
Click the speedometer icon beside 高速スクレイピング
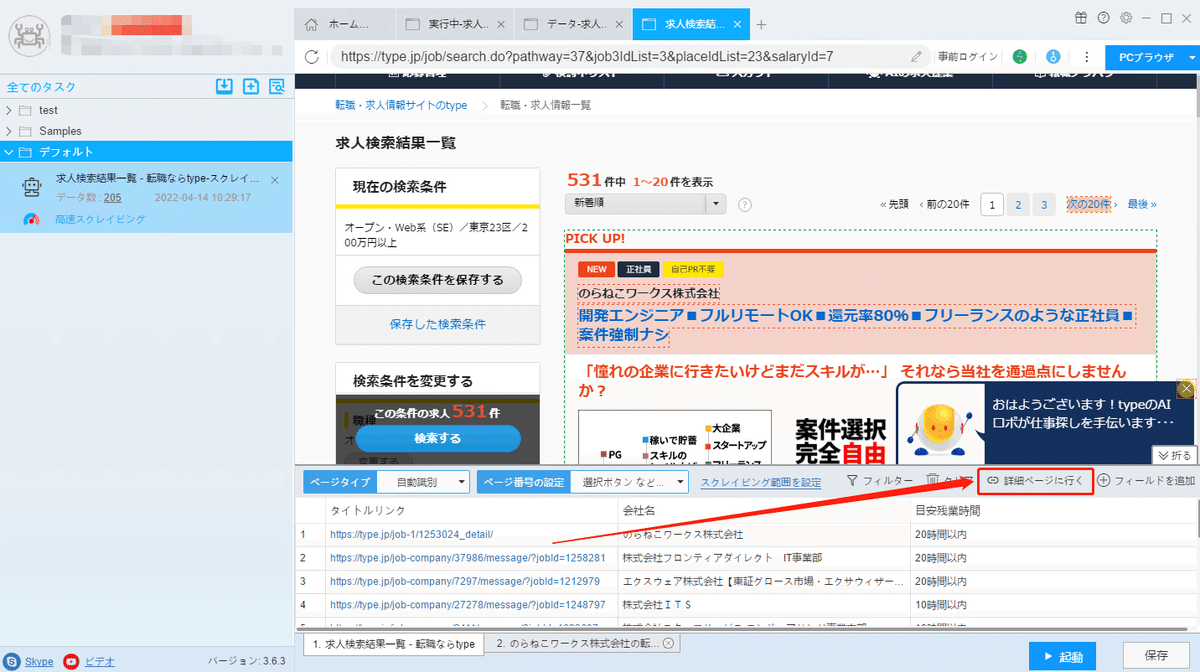tap(32, 219)
